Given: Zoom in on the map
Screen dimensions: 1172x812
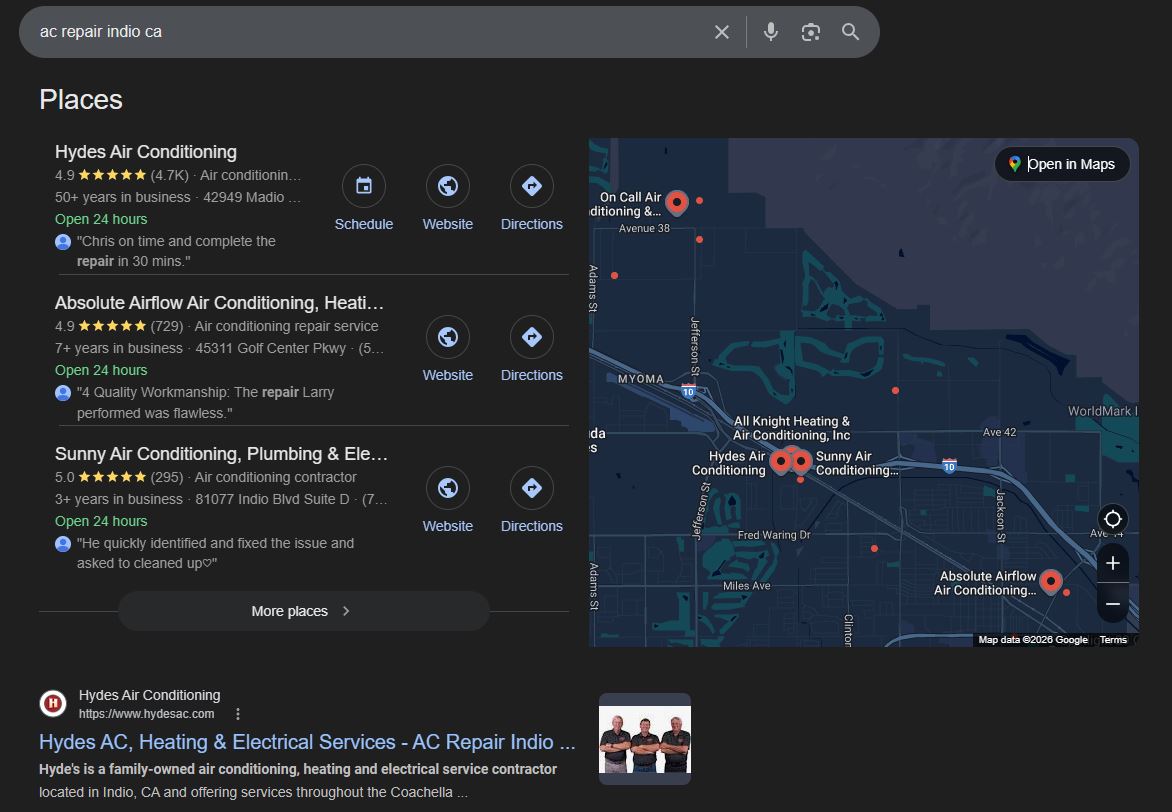Looking at the screenshot, I should 1112,564.
